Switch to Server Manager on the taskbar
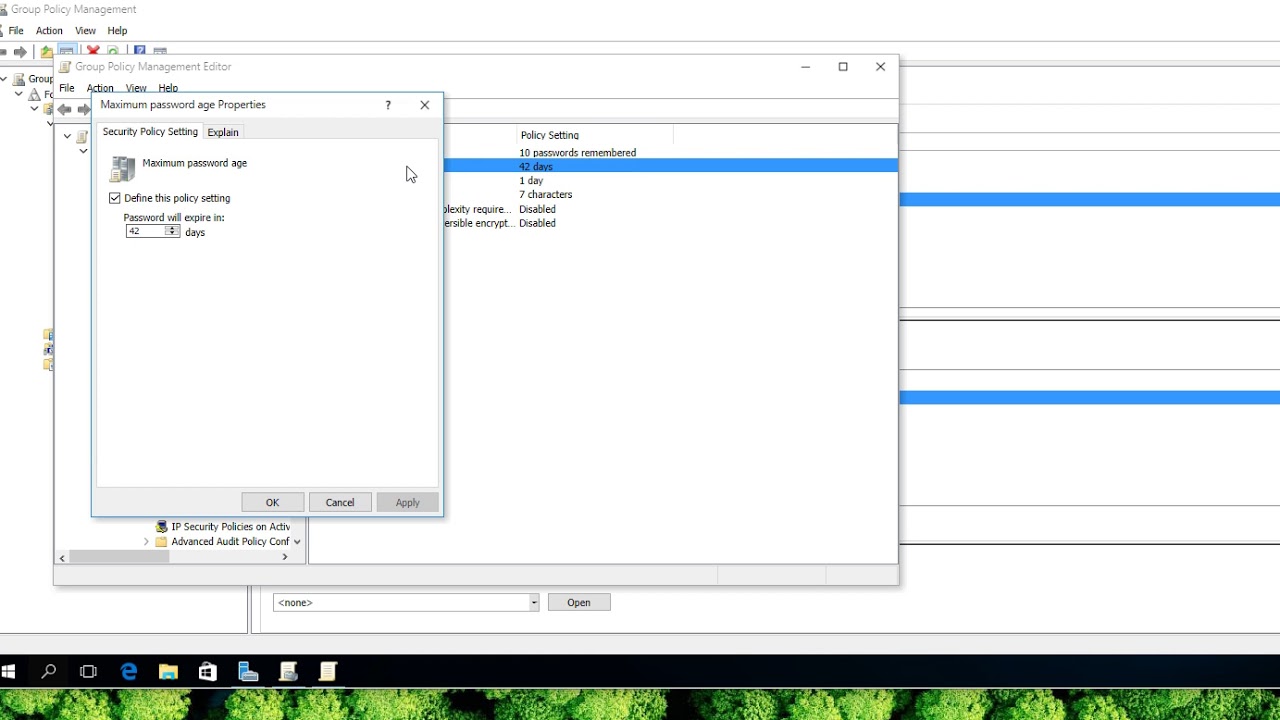1280x720 pixels. tap(248, 672)
